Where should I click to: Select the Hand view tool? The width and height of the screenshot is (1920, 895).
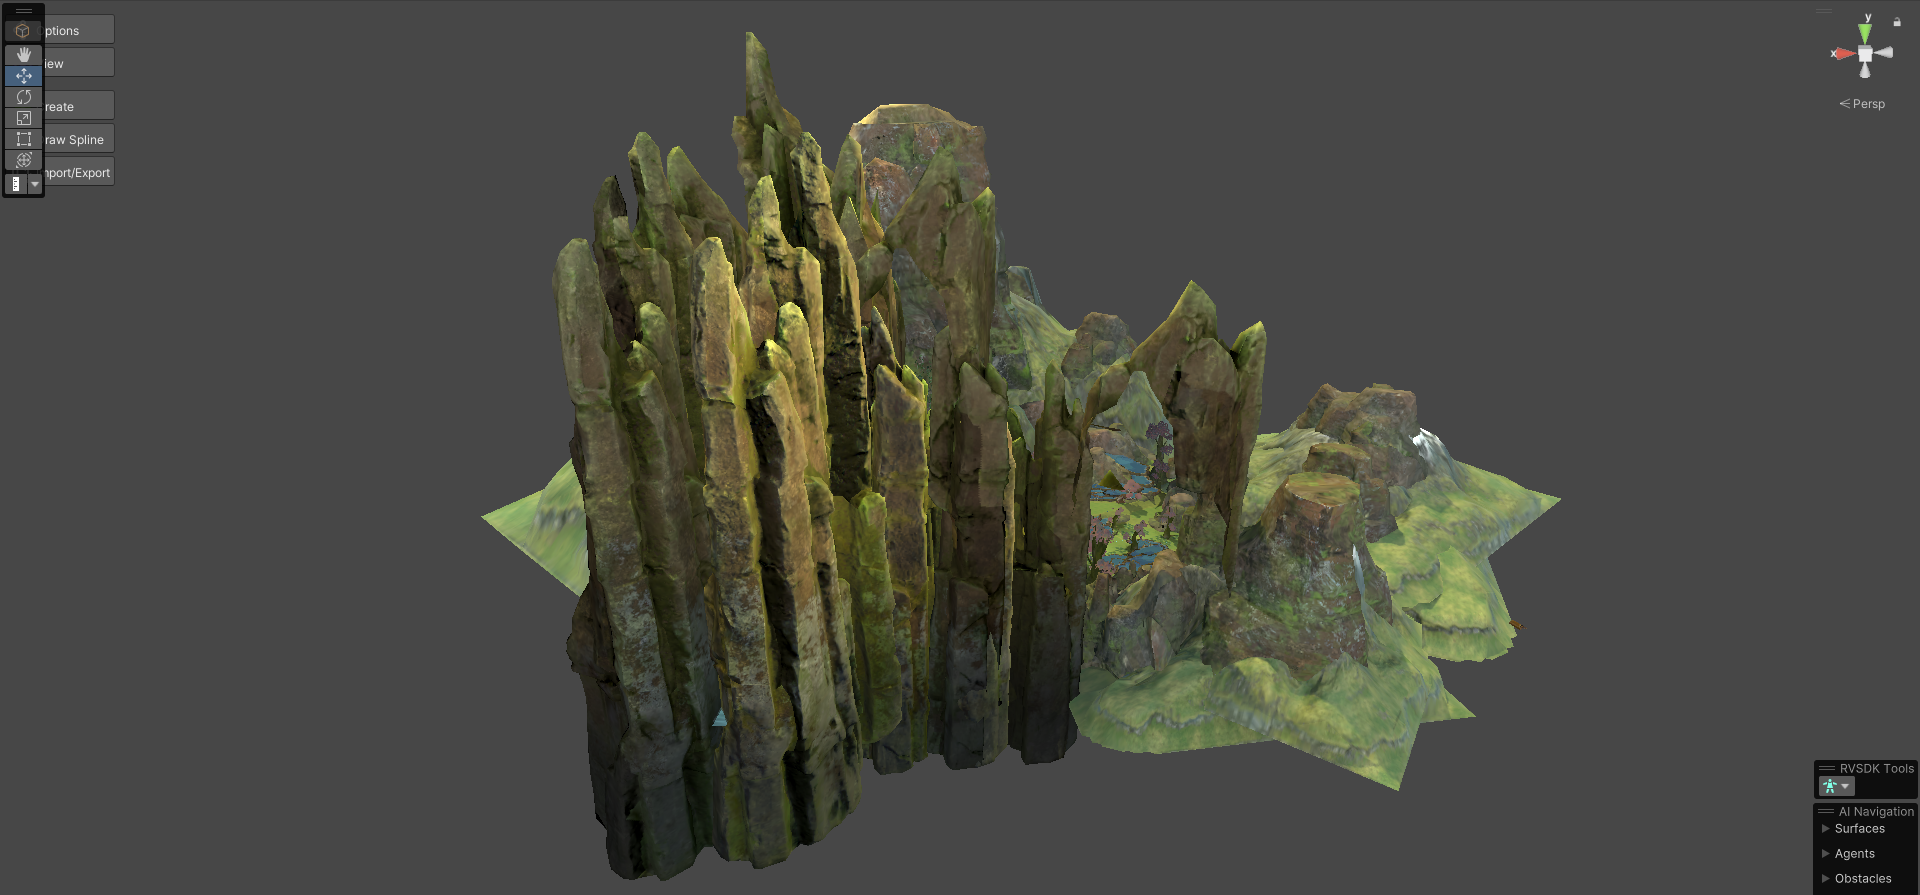click(x=24, y=54)
